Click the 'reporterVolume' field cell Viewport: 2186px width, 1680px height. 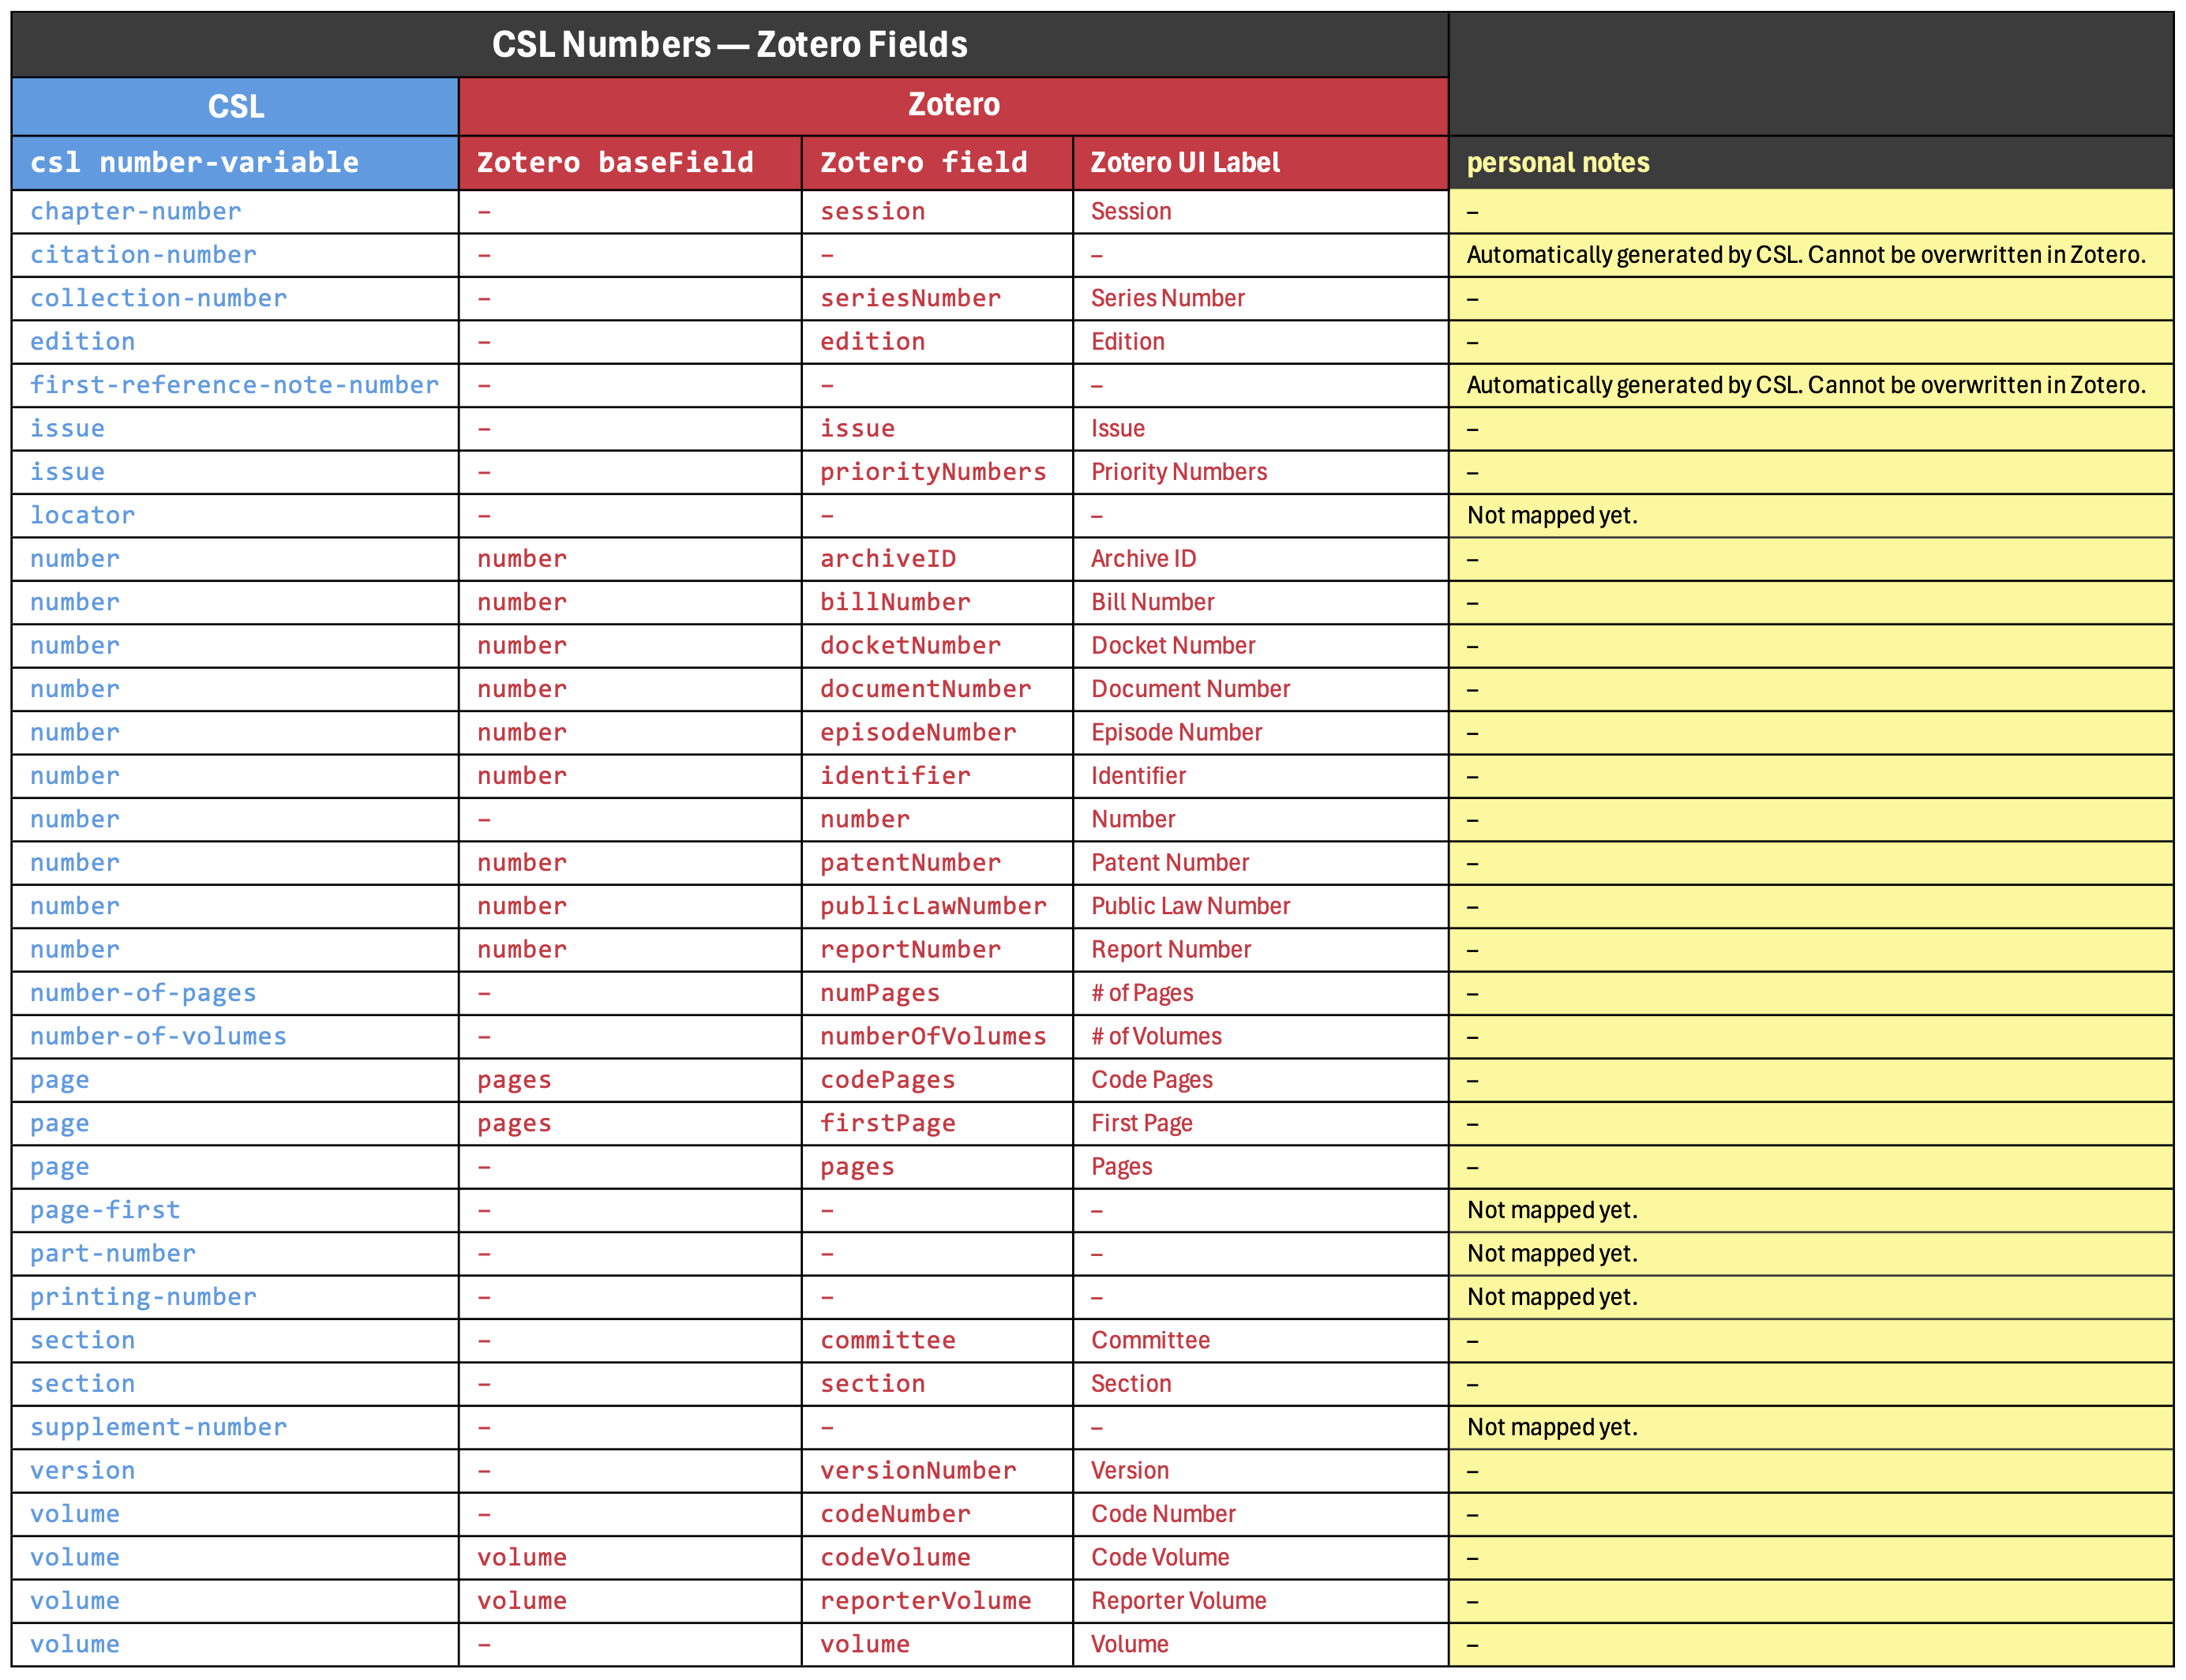925,1601
